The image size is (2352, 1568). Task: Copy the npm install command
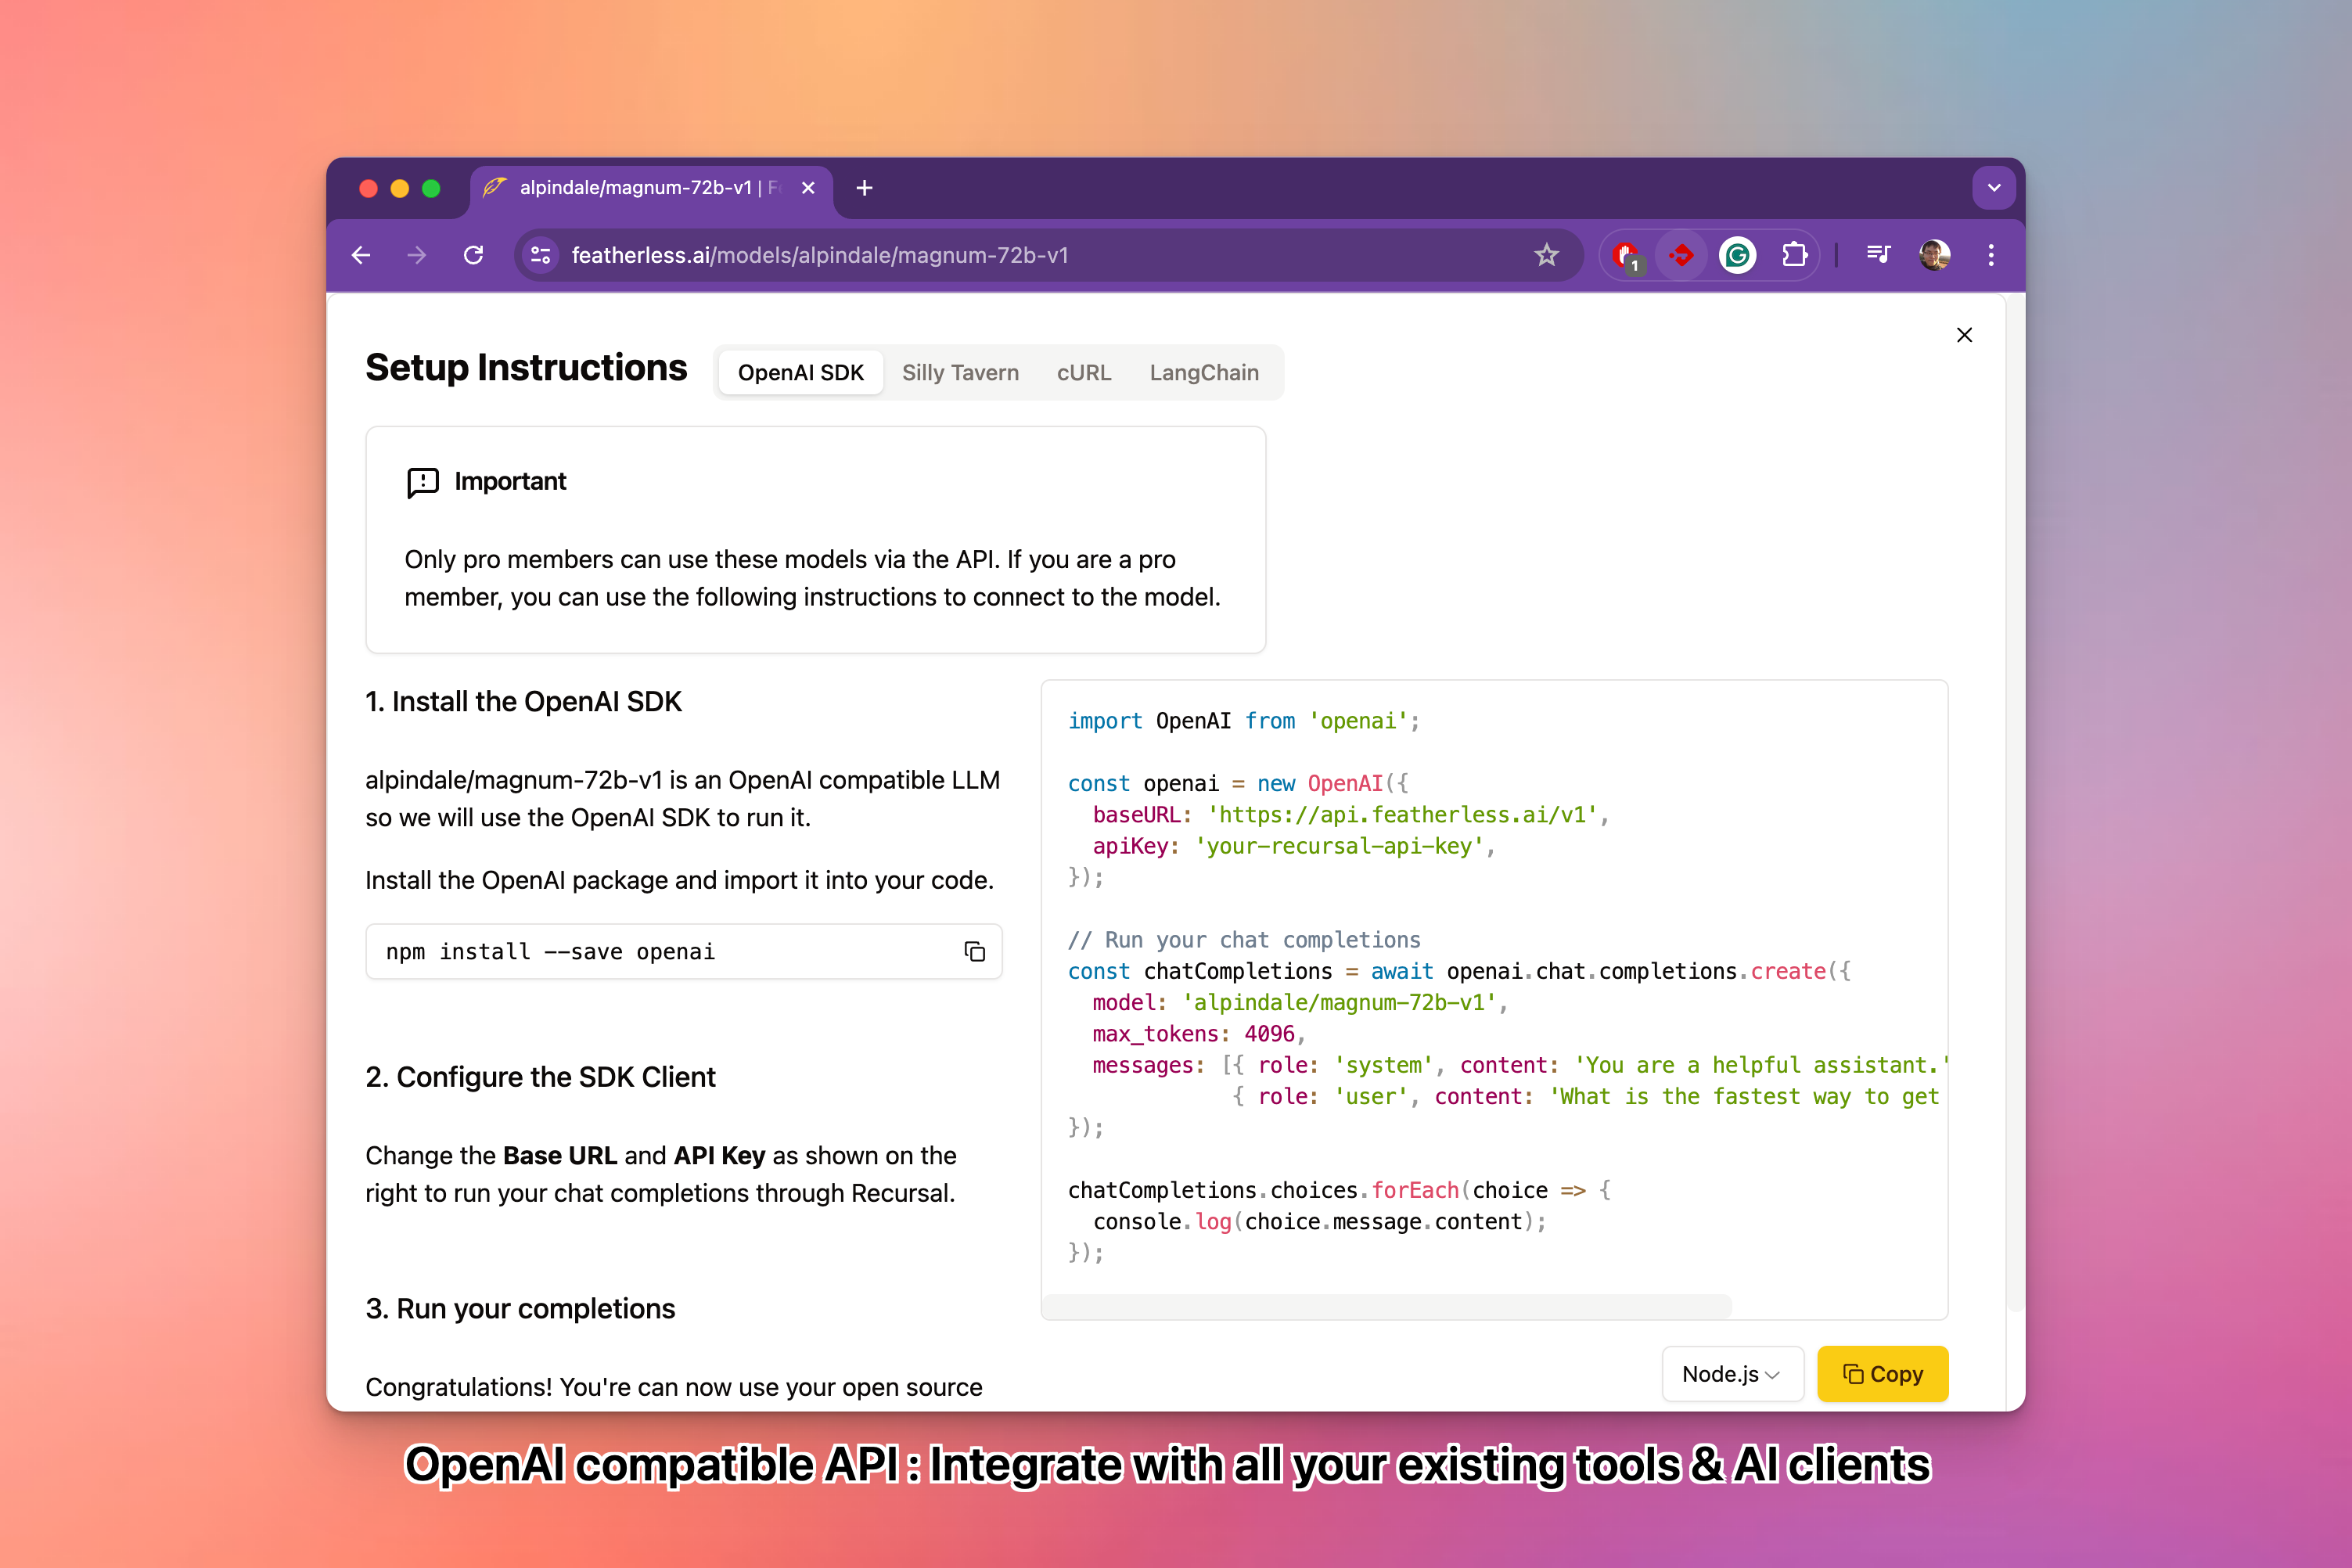coord(974,951)
